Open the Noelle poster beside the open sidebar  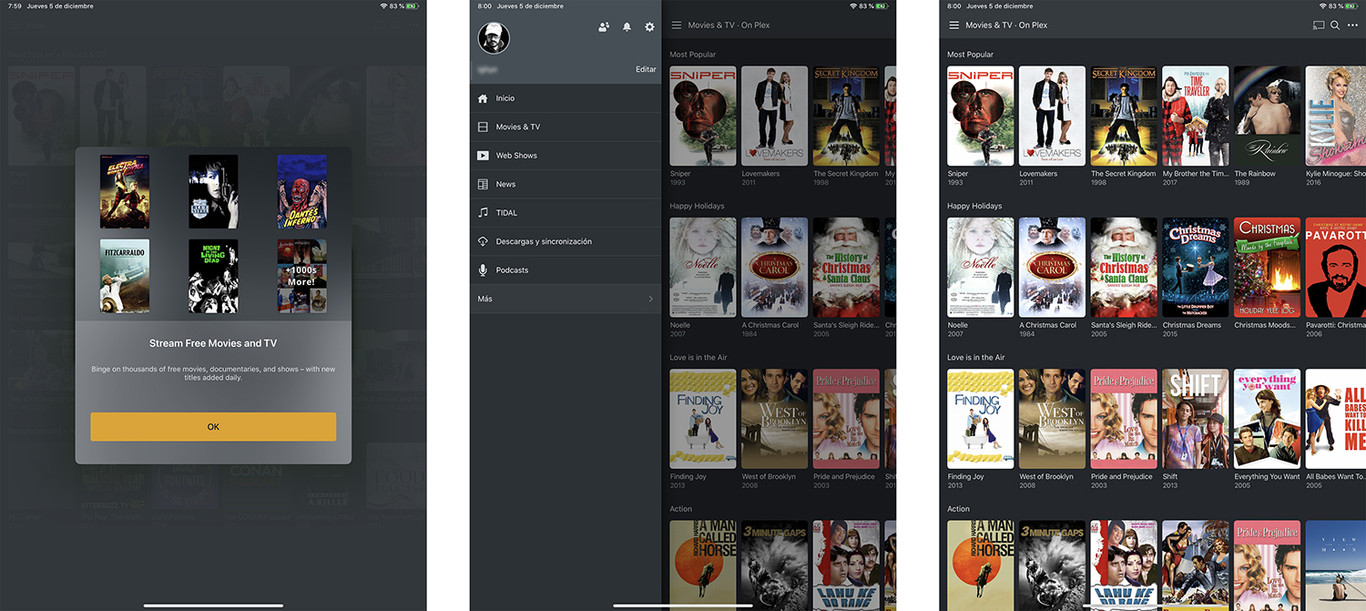coord(703,267)
